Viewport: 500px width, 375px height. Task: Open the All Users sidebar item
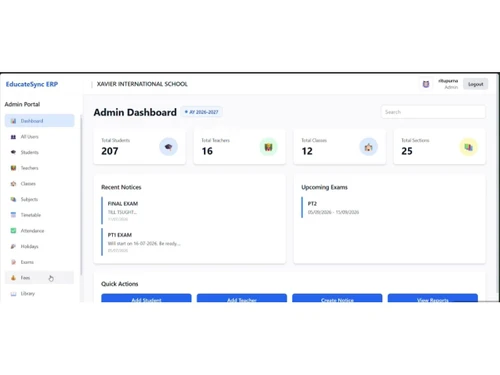(x=39, y=137)
